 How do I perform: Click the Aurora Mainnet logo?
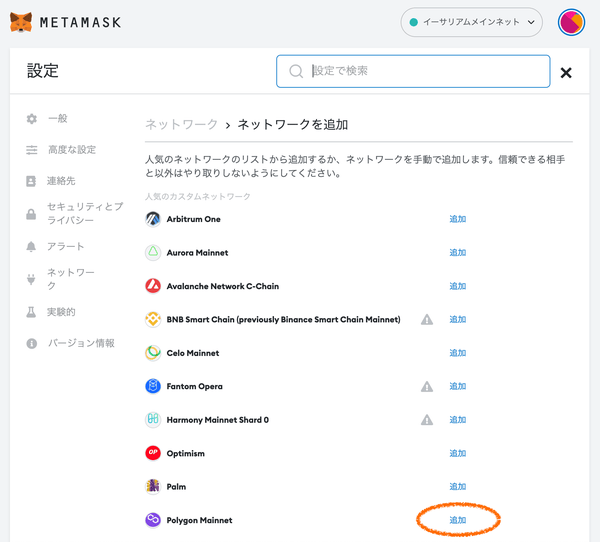pos(153,253)
